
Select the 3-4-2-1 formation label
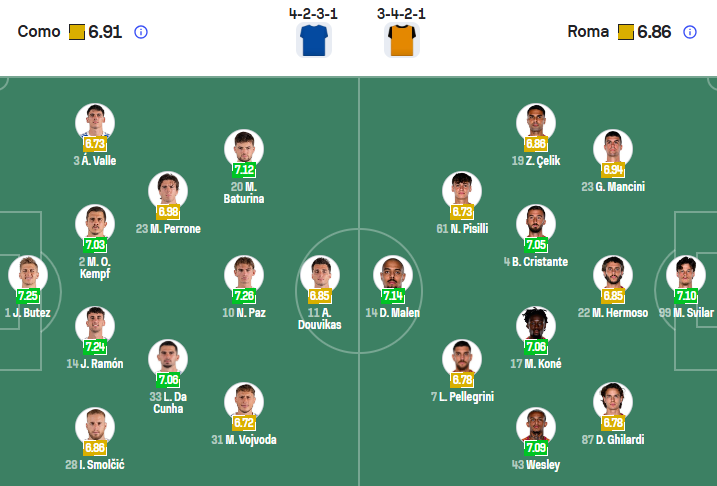click(x=401, y=14)
